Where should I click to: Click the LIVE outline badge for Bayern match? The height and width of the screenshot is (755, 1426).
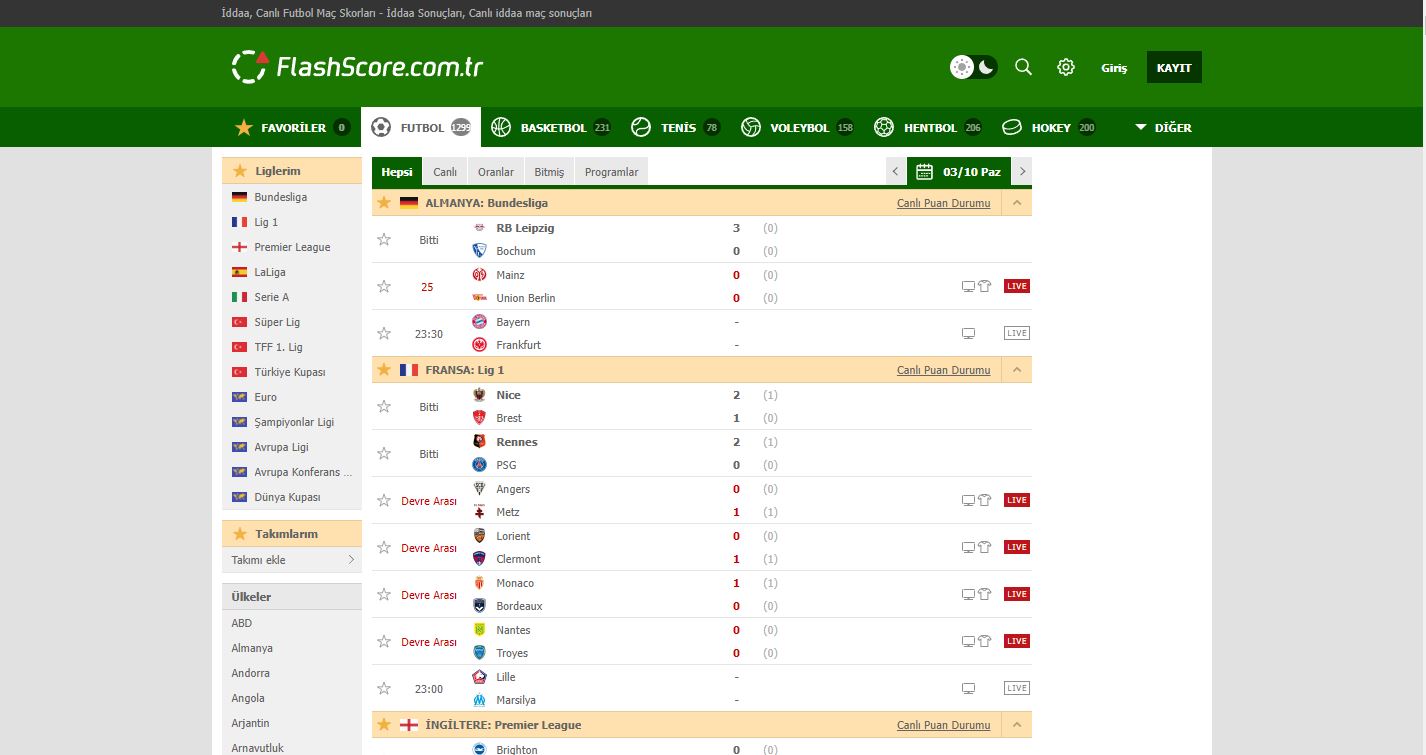tap(1017, 333)
